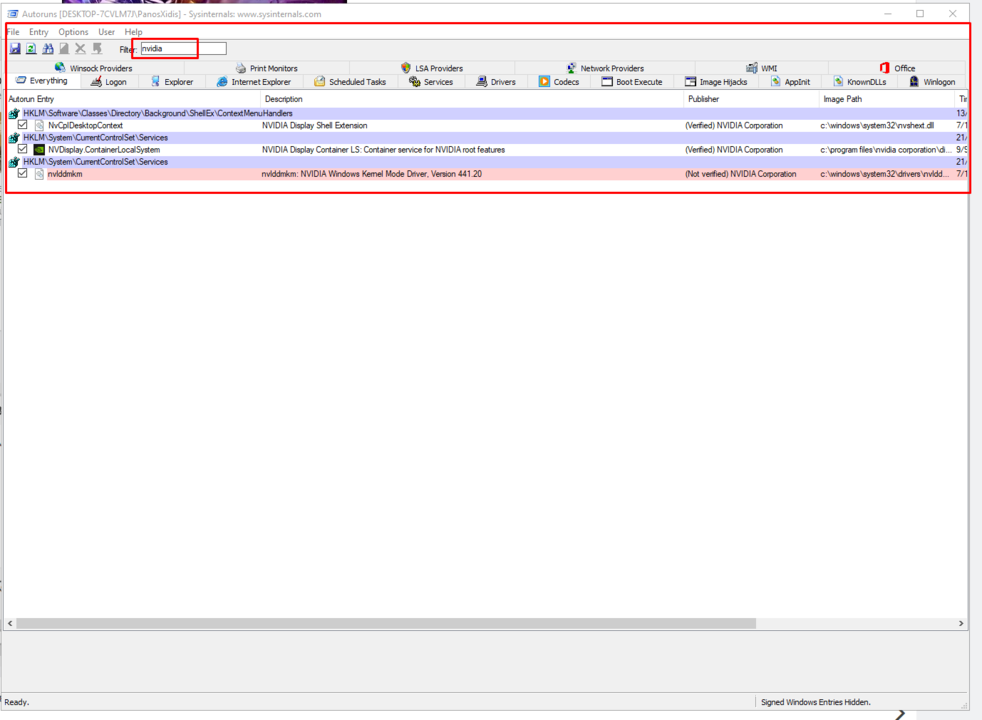Click the NVIDIA Windows Kernel Mode Driver description
982x720 pixels.
pos(372,174)
